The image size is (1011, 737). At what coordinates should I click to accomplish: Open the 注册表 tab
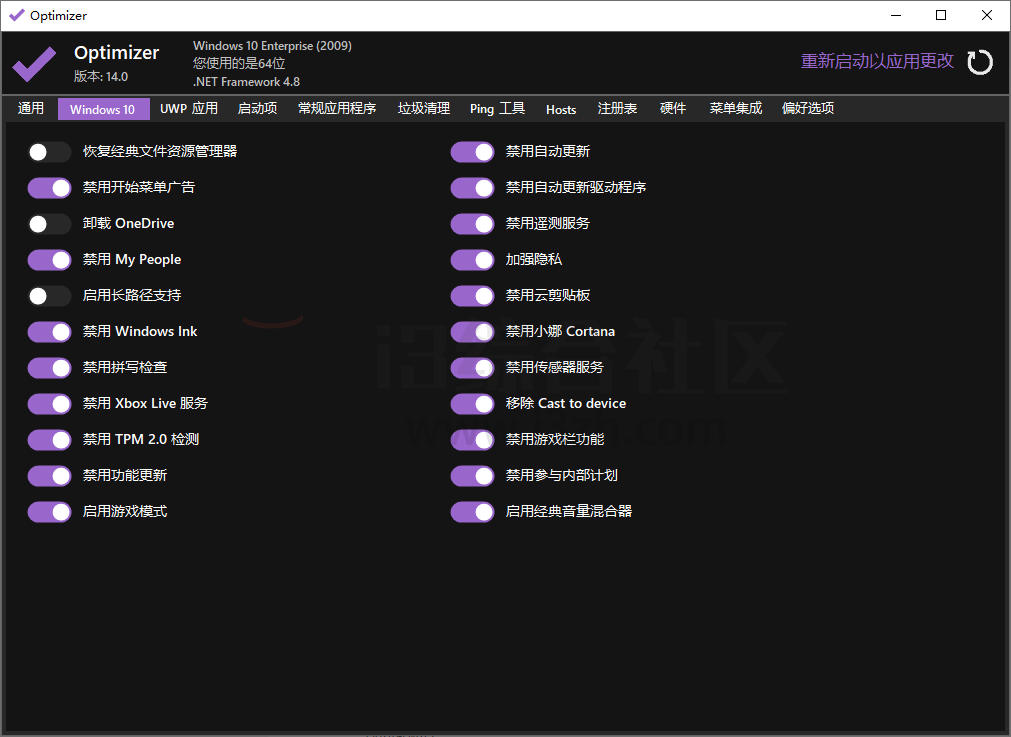coord(617,108)
